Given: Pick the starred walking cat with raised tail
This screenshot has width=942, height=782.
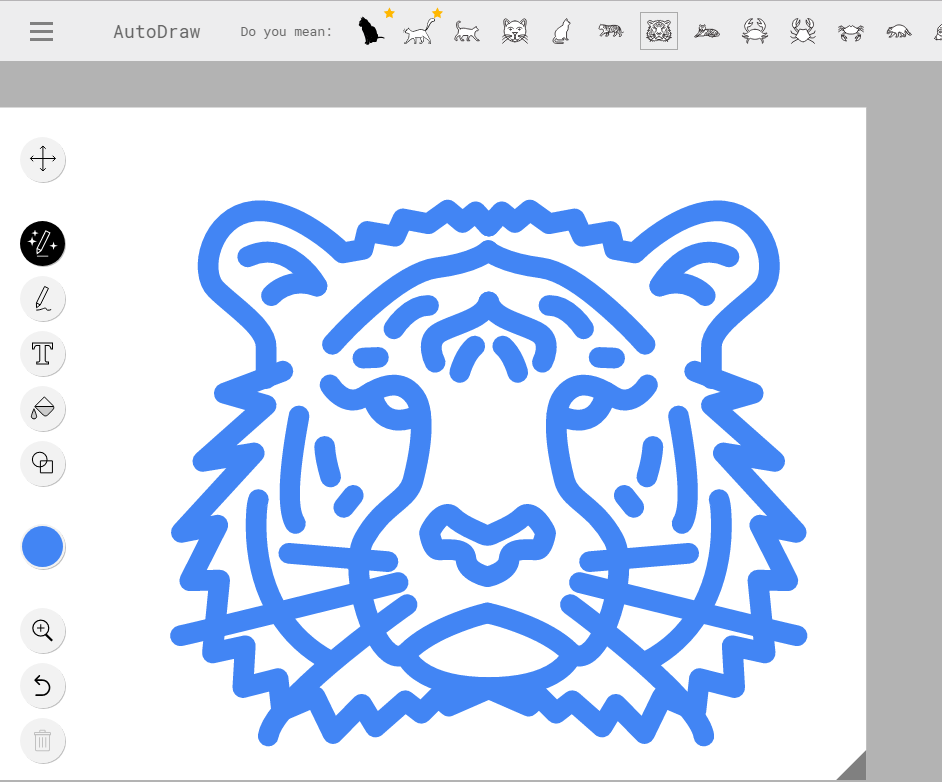Looking at the screenshot, I should pos(420,32).
